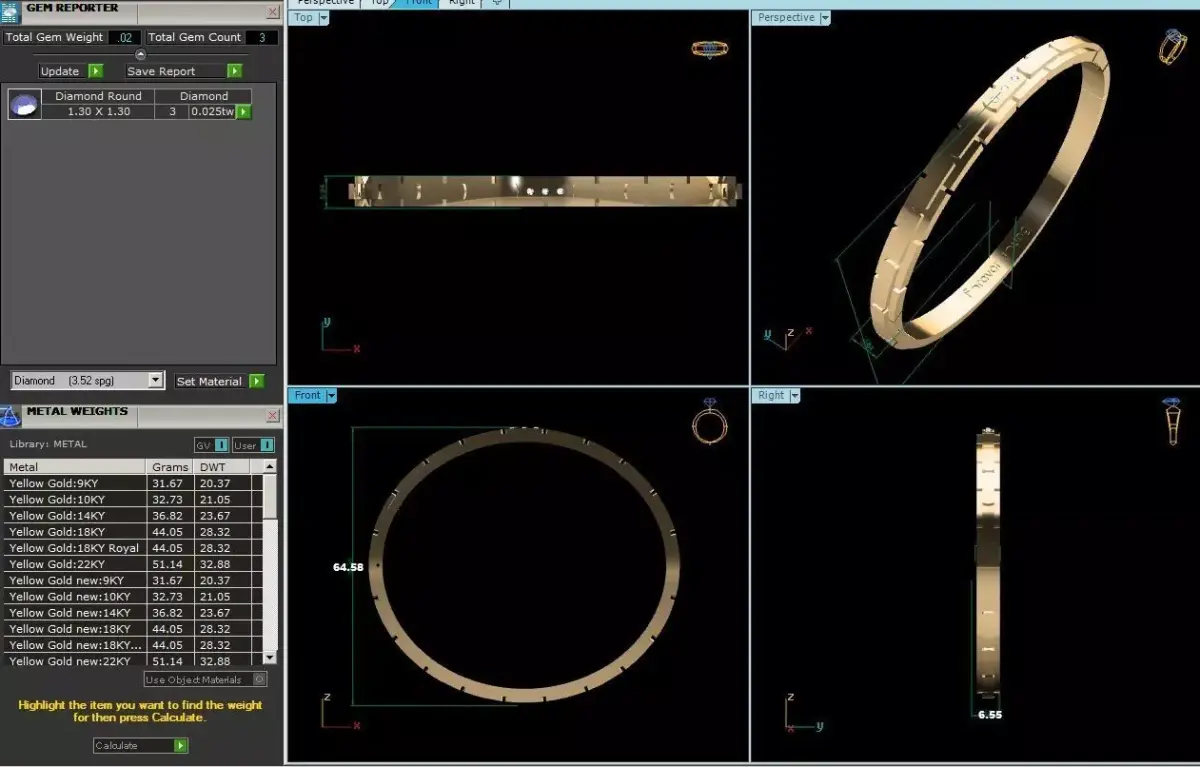Image resolution: width=1200 pixels, height=767 pixels.
Task: Click the green arrow beside Save Report
Action: point(234,71)
